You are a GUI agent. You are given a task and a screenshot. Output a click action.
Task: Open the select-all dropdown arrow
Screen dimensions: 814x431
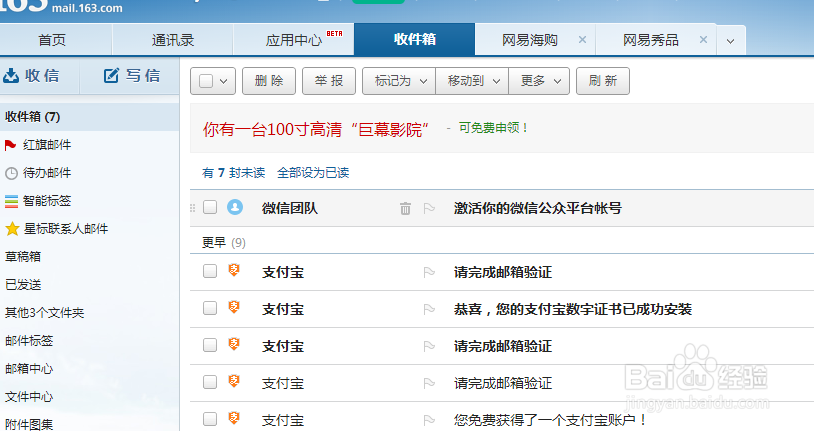[x=224, y=81]
